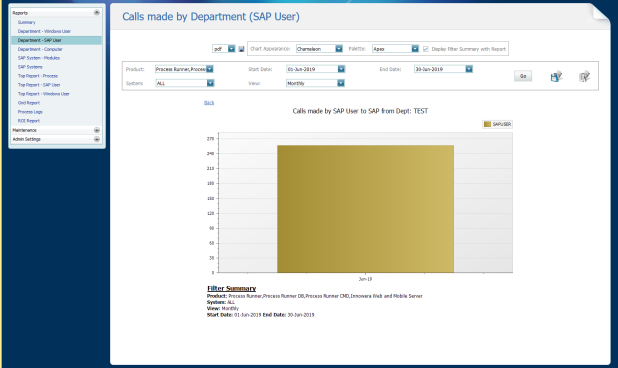Click the grey filter icon at far right
This screenshot has height=368, width=618.
[x=584, y=76]
